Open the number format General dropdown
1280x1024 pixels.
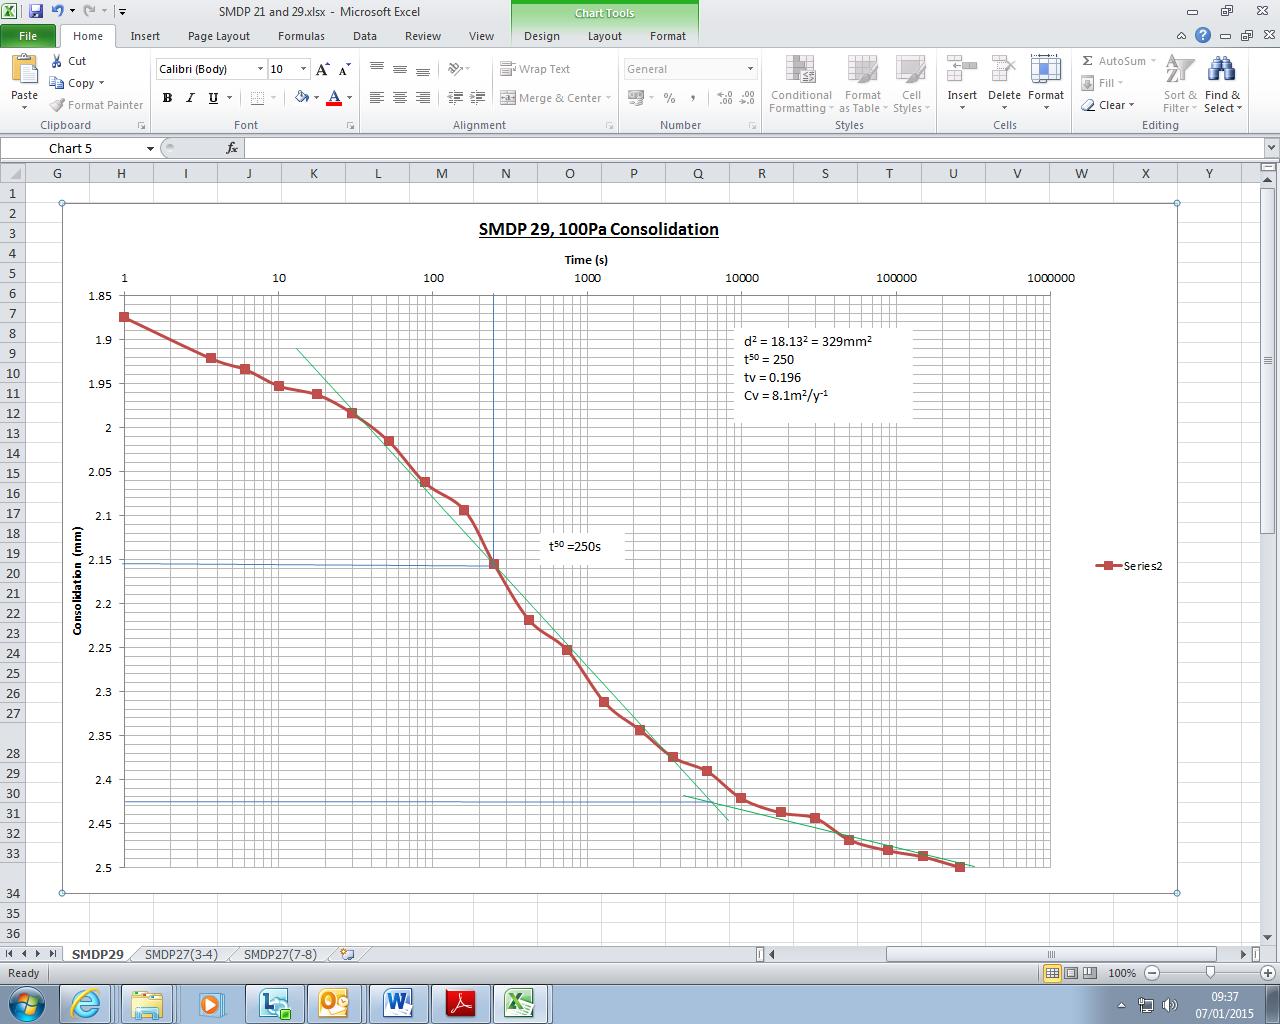(x=750, y=69)
